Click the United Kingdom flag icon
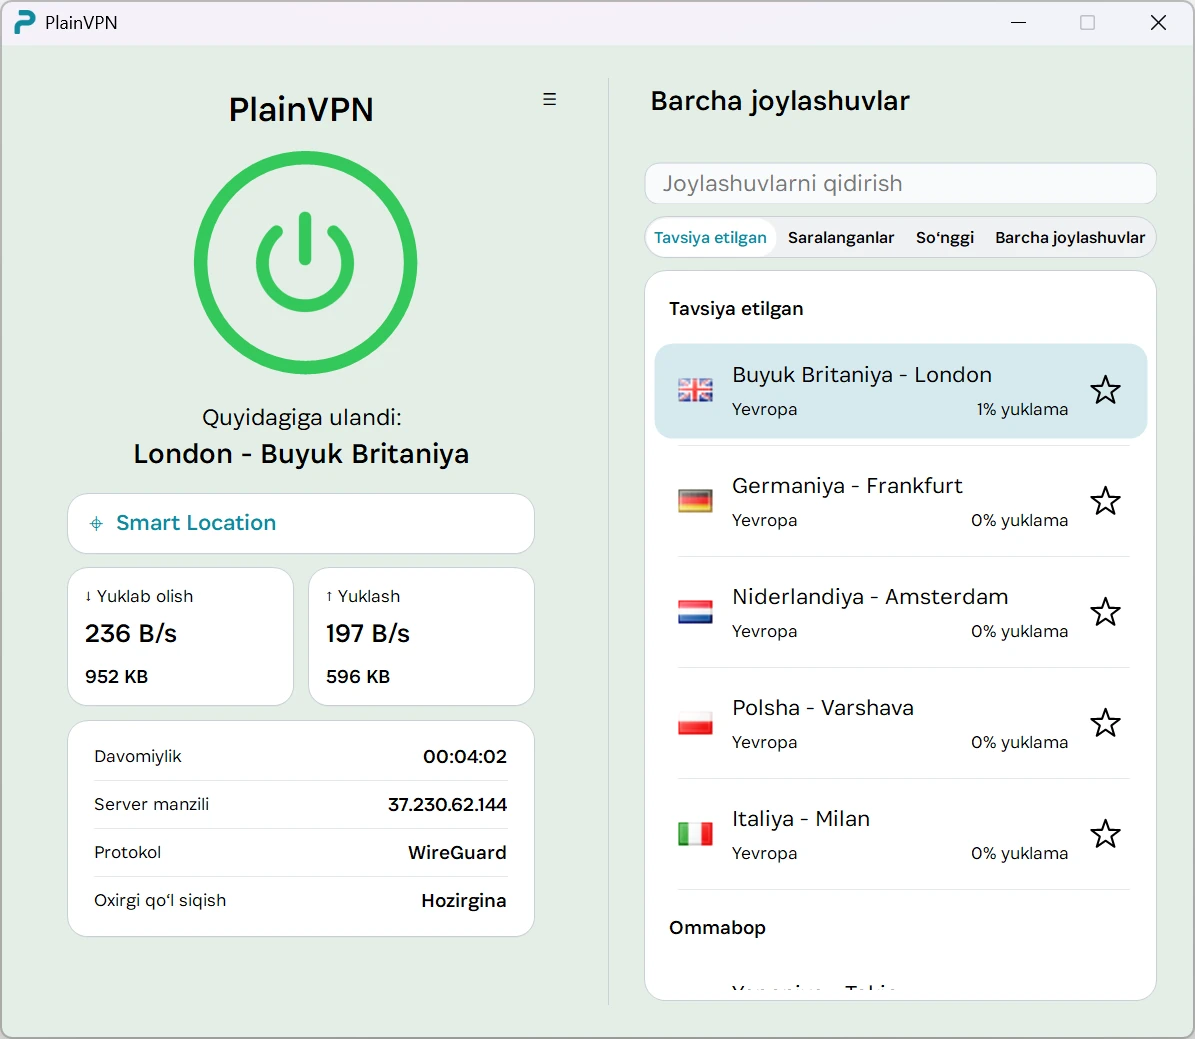 pyautogui.click(x=695, y=390)
